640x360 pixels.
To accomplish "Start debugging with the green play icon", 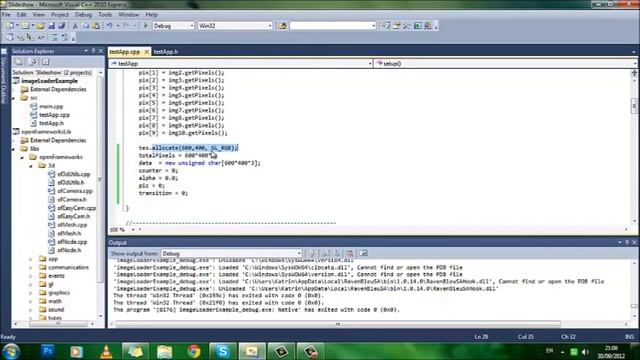I will (145, 26).
